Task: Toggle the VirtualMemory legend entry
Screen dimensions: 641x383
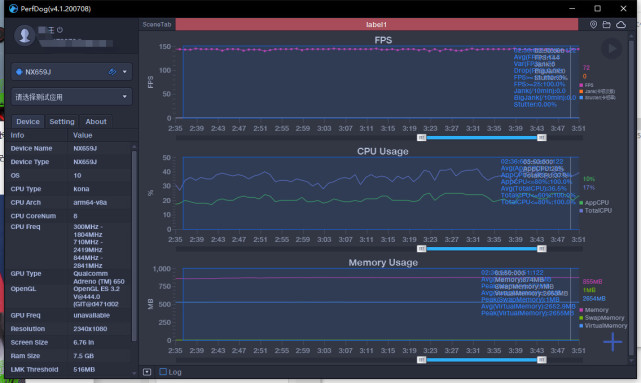Action: coord(603,326)
